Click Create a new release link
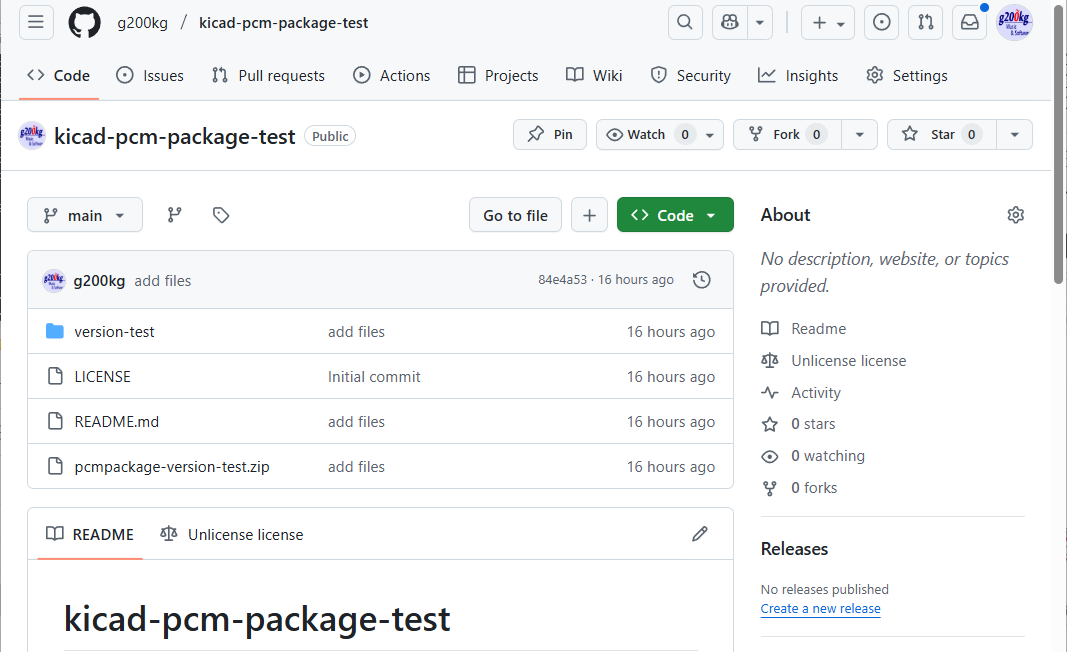Viewport: 1067px width, 652px height. (x=820, y=608)
